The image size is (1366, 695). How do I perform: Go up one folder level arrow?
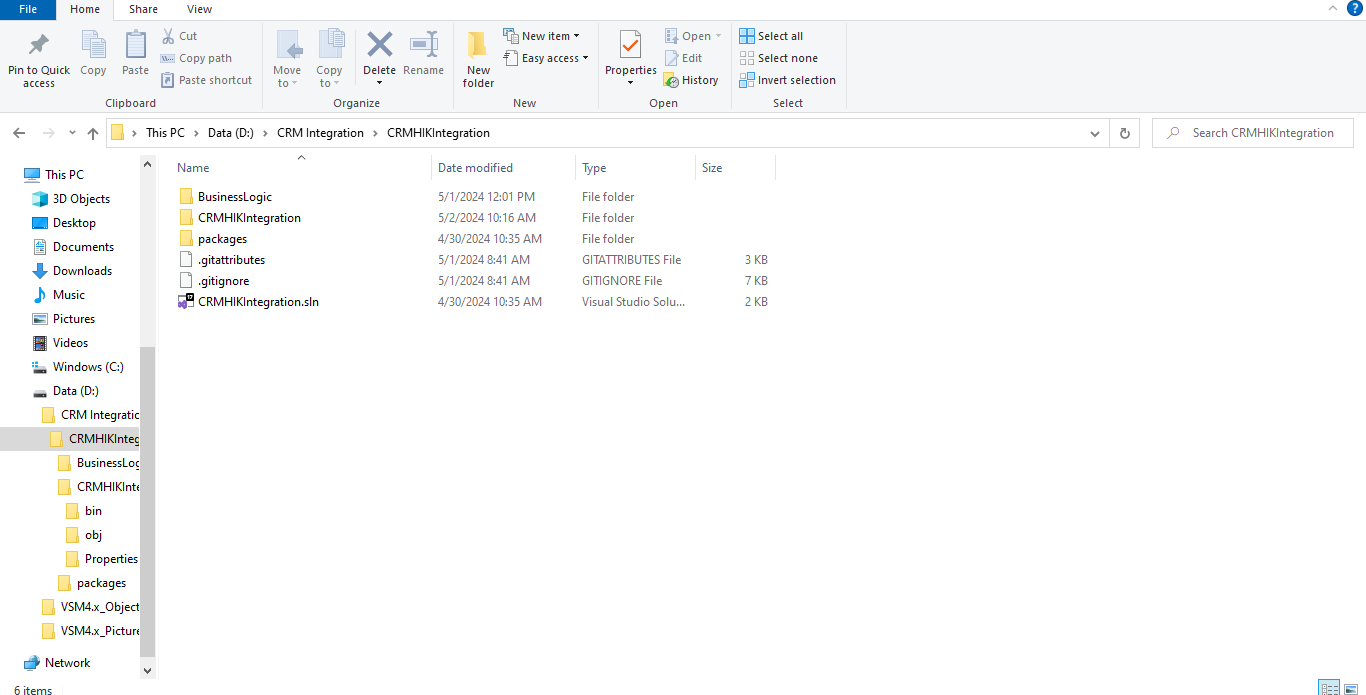click(x=93, y=133)
